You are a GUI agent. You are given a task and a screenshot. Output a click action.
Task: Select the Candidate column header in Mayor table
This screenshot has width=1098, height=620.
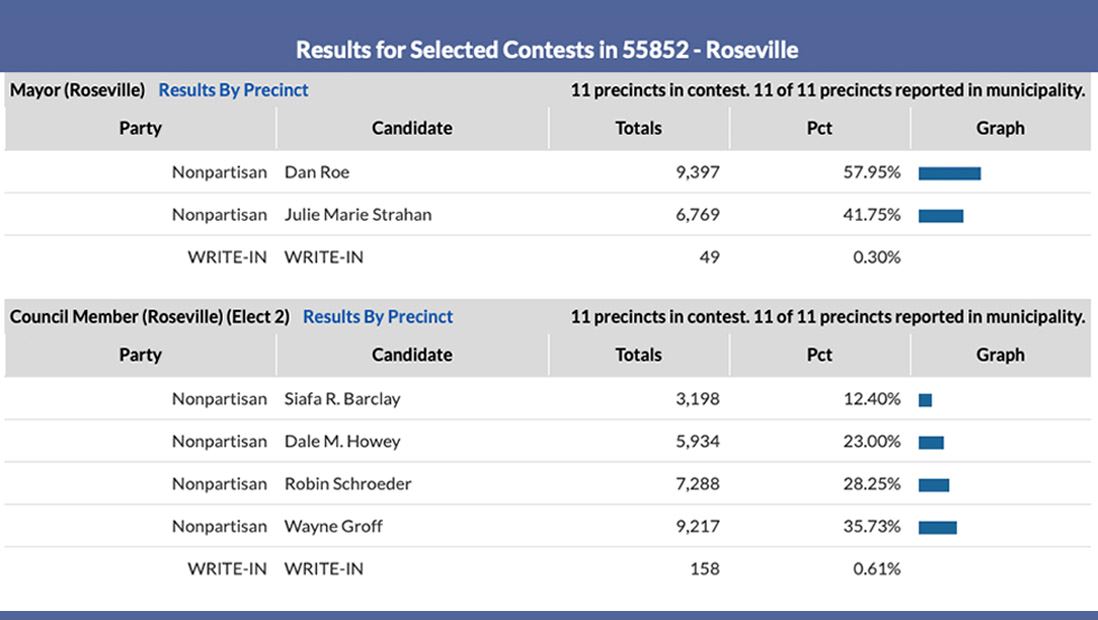click(412, 127)
